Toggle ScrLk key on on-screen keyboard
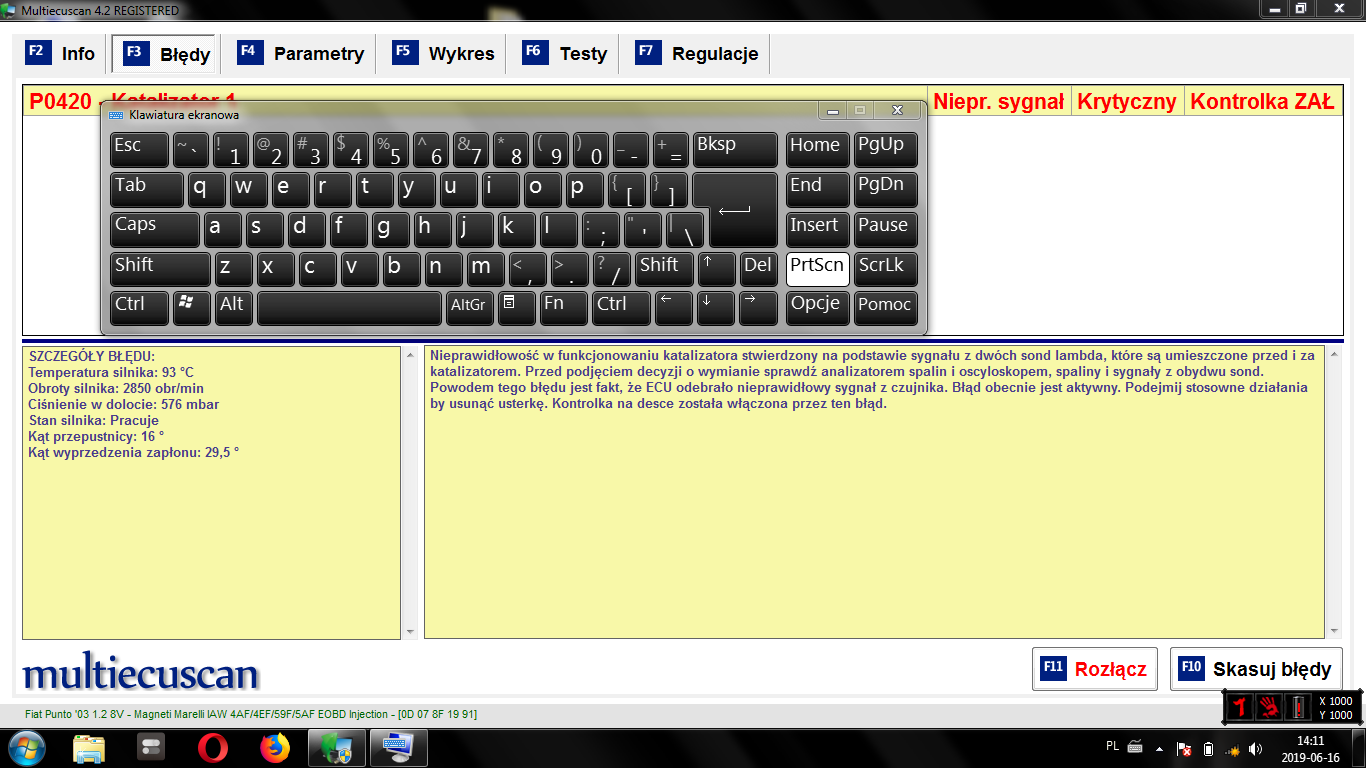Image resolution: width=1366 pixels, height=768 pixels. tap(885, 269)
